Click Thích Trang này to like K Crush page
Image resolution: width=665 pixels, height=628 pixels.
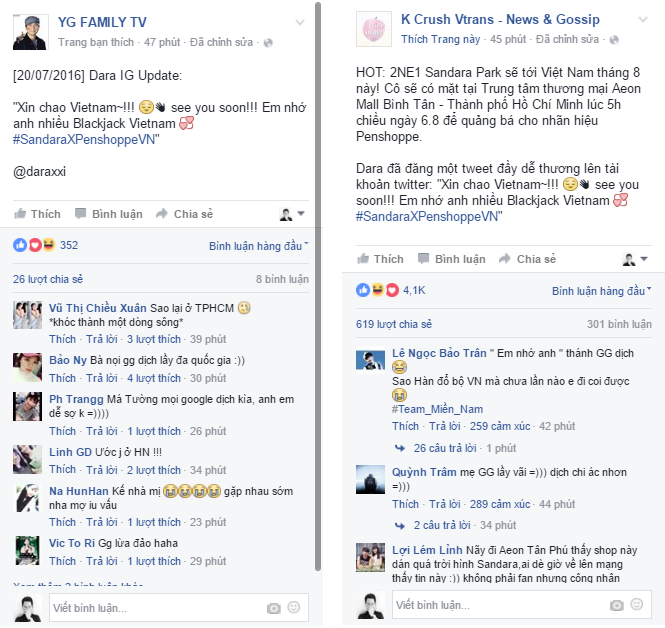440,39
